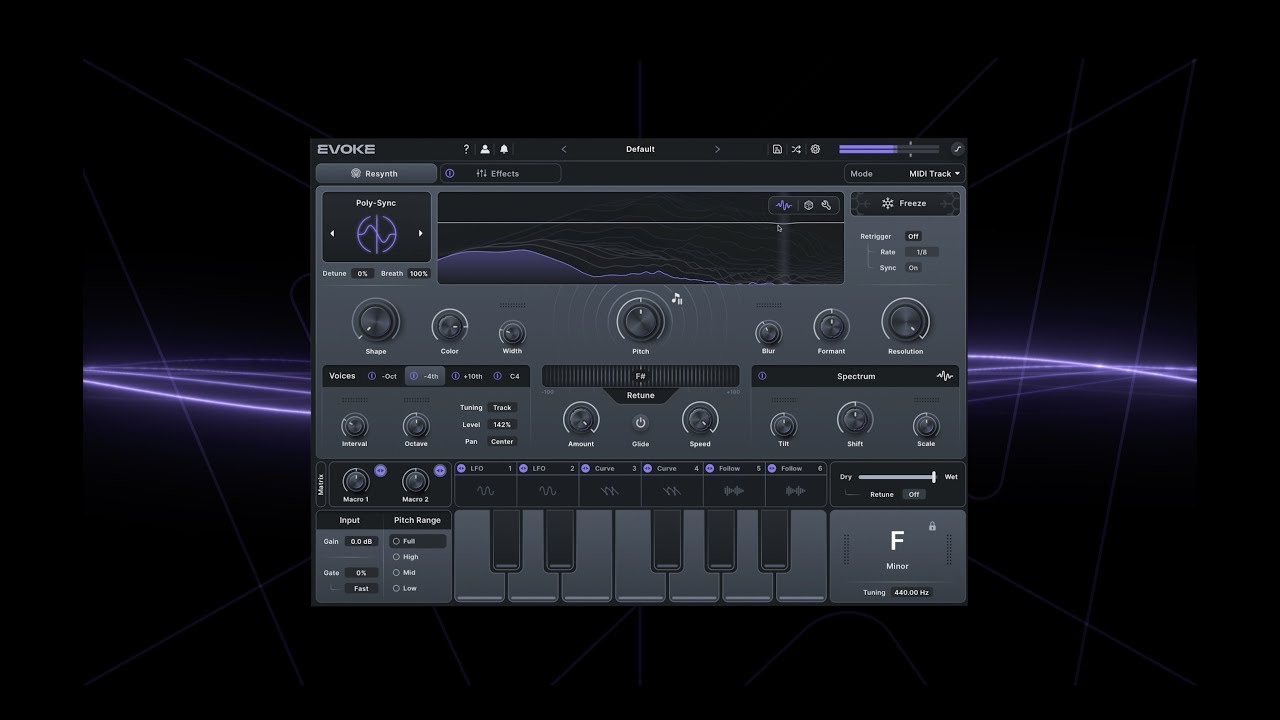
Task: Click the Level 142% field
Action: [x=502, y=424]
